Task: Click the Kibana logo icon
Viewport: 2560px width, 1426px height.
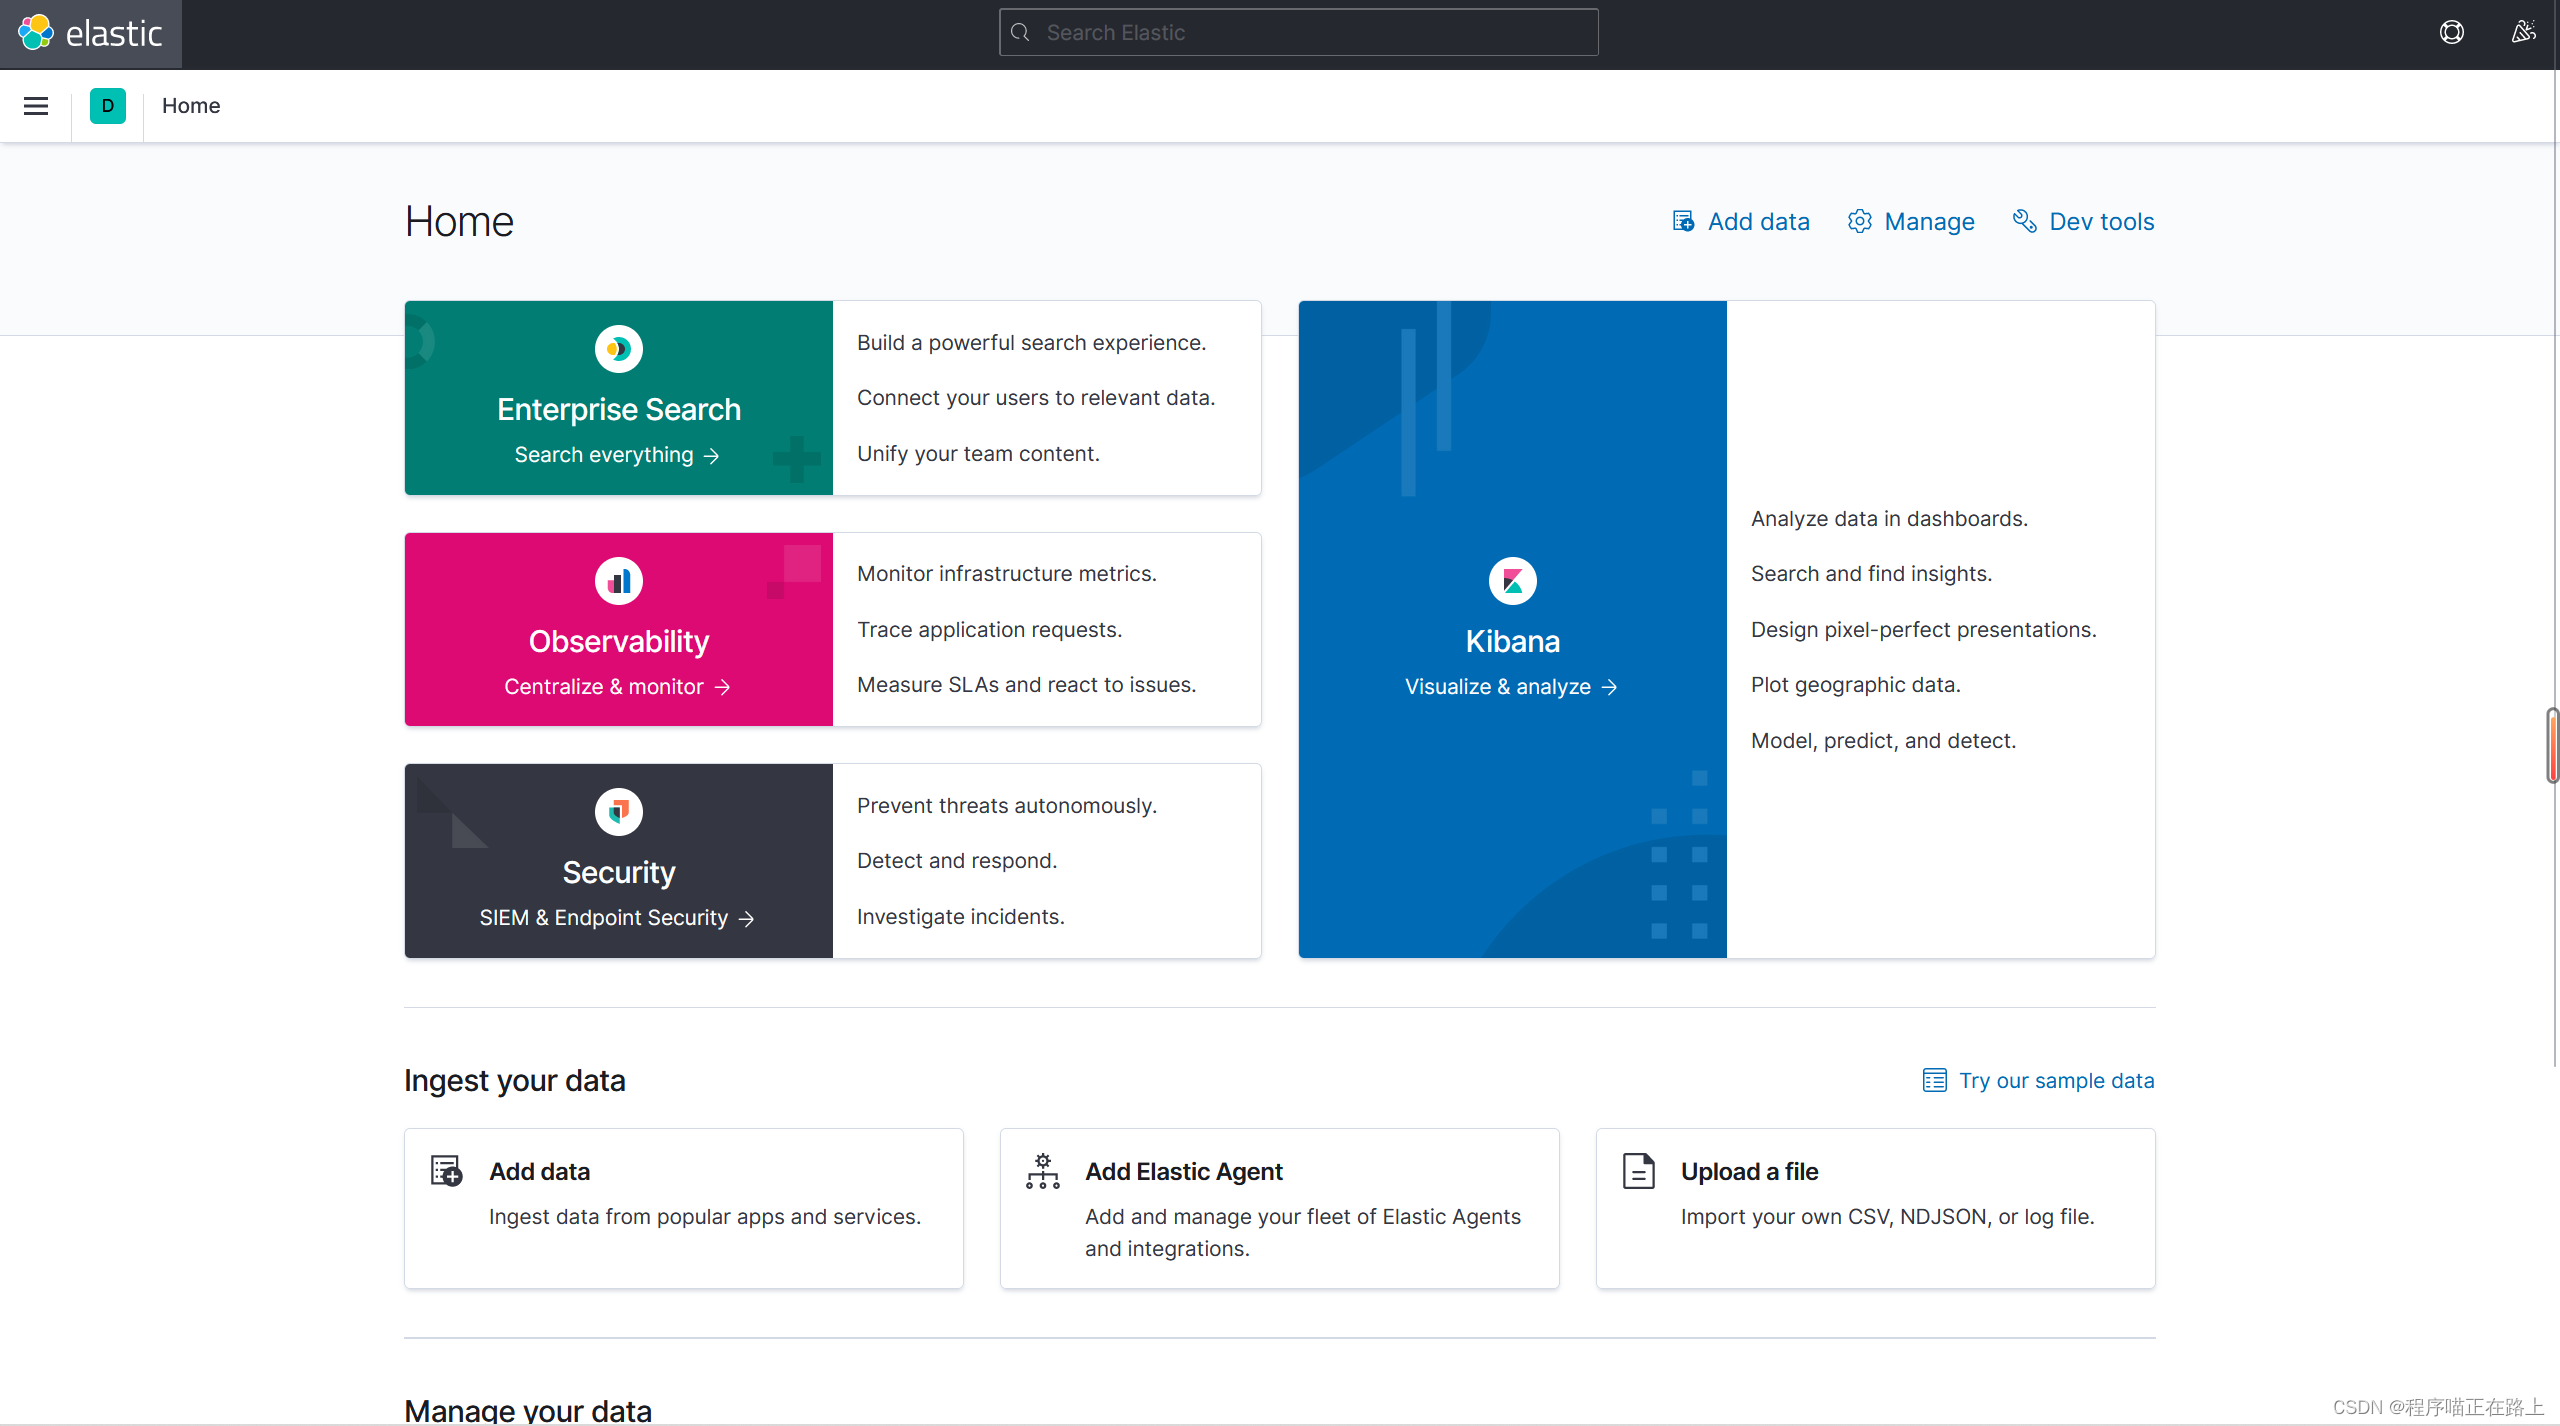Action: [x=1512, y=581]
